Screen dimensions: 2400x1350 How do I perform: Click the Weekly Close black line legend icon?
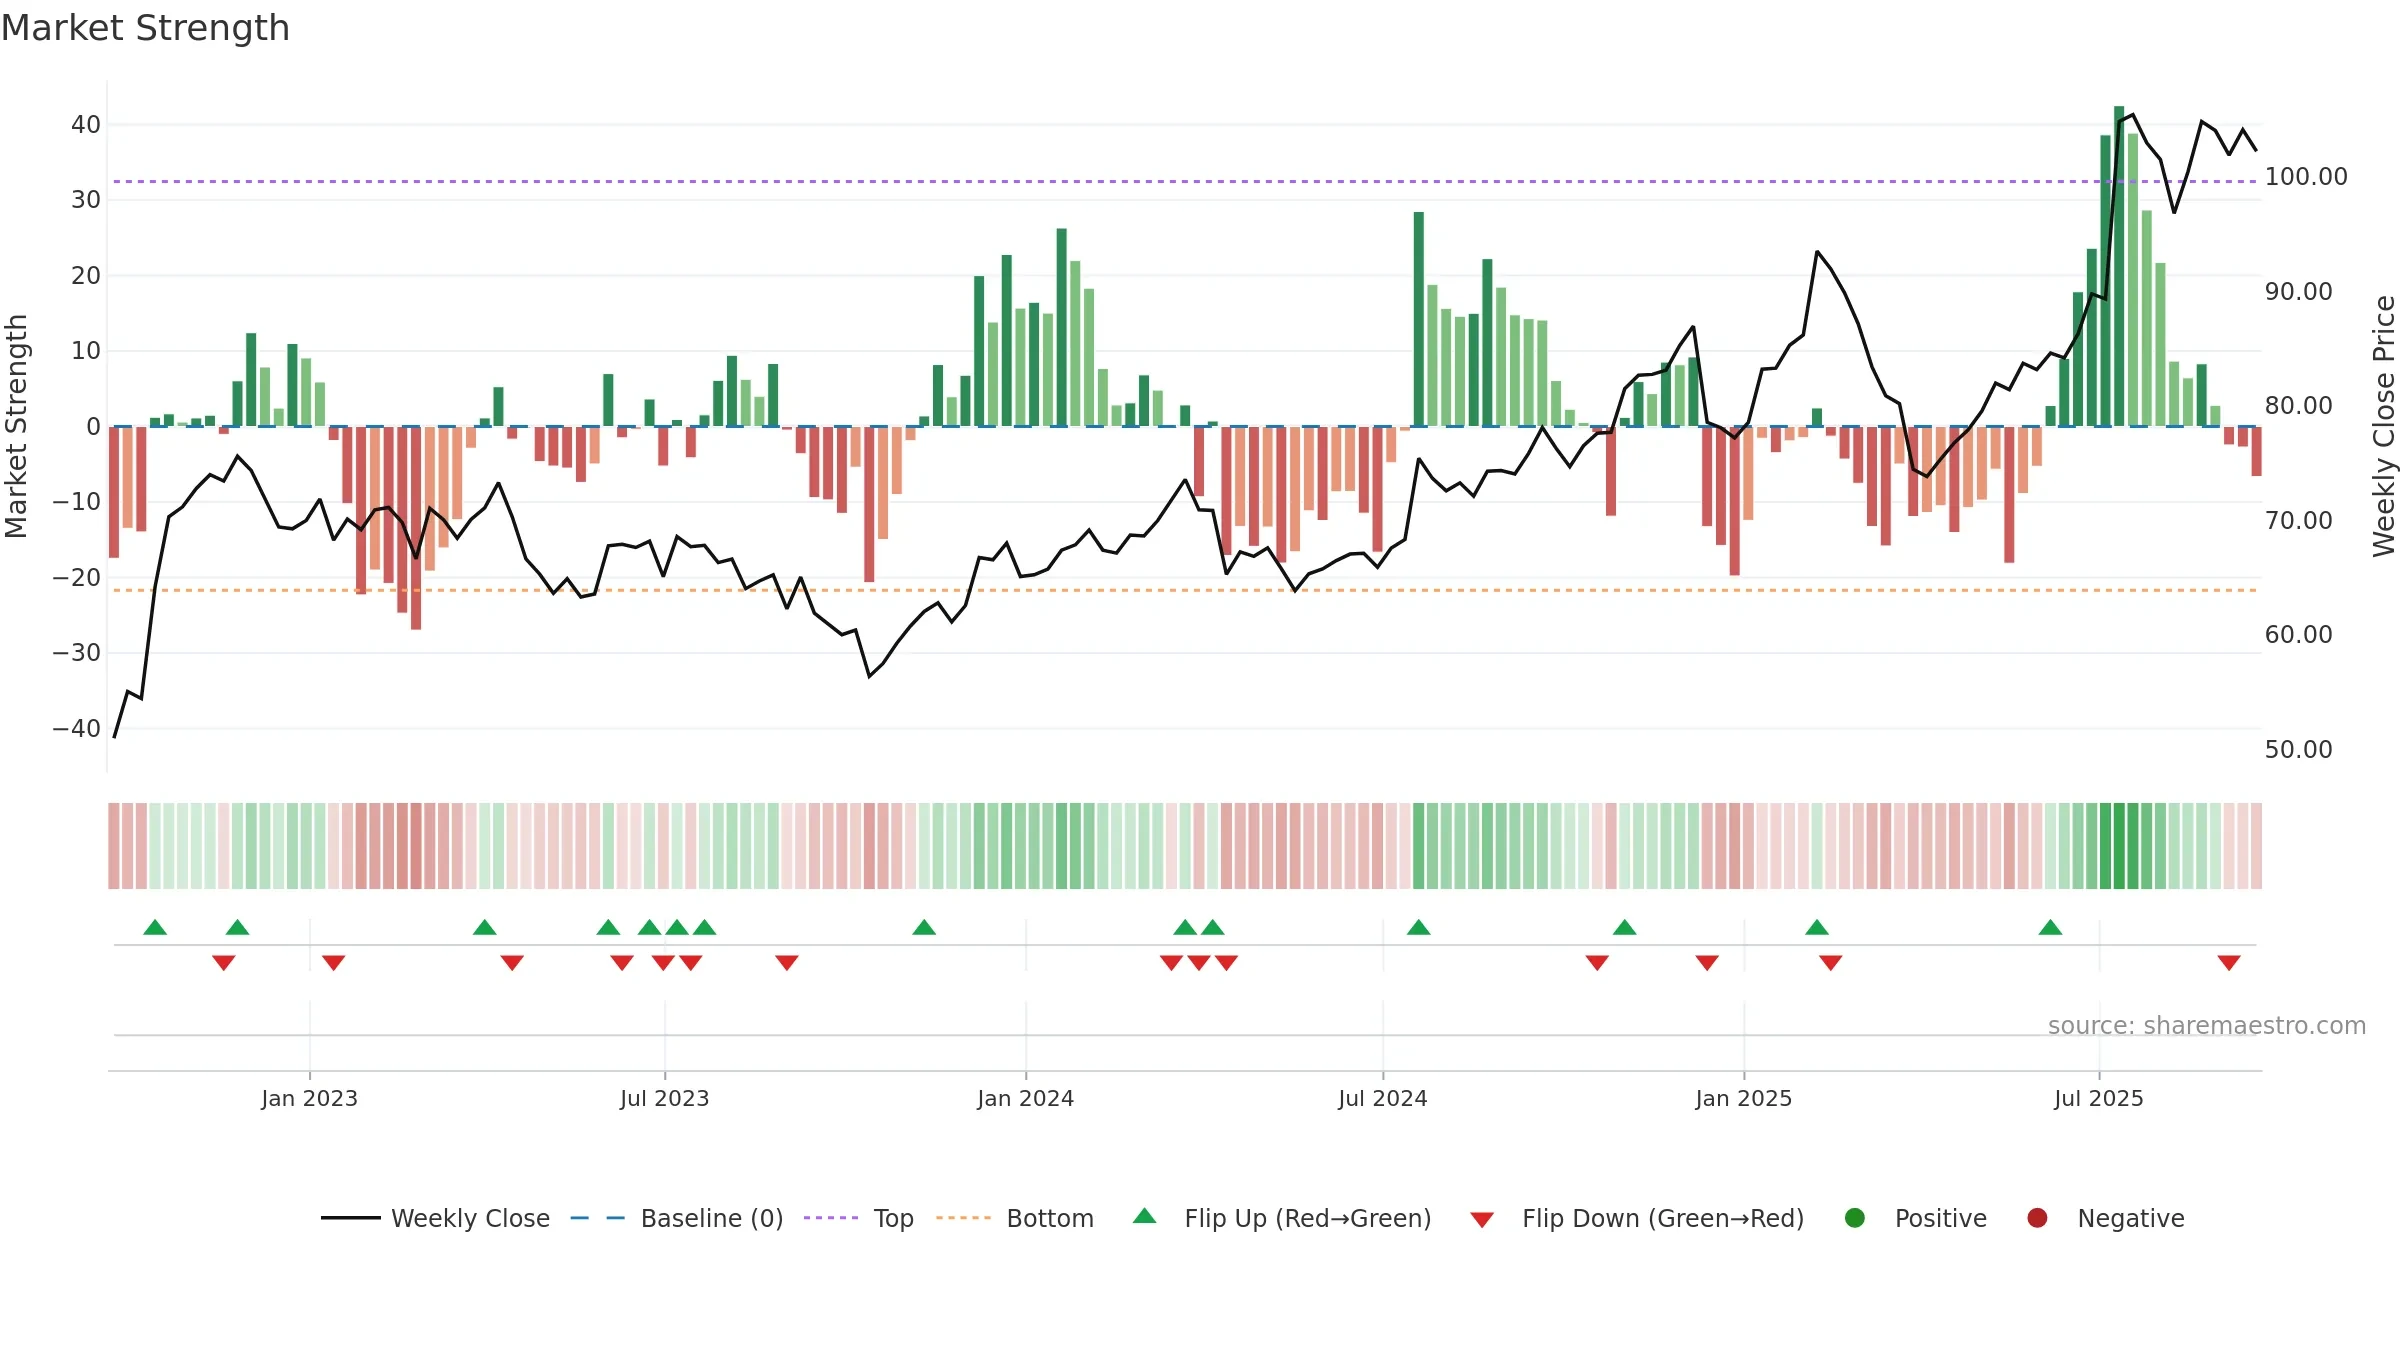(351, 1218)
